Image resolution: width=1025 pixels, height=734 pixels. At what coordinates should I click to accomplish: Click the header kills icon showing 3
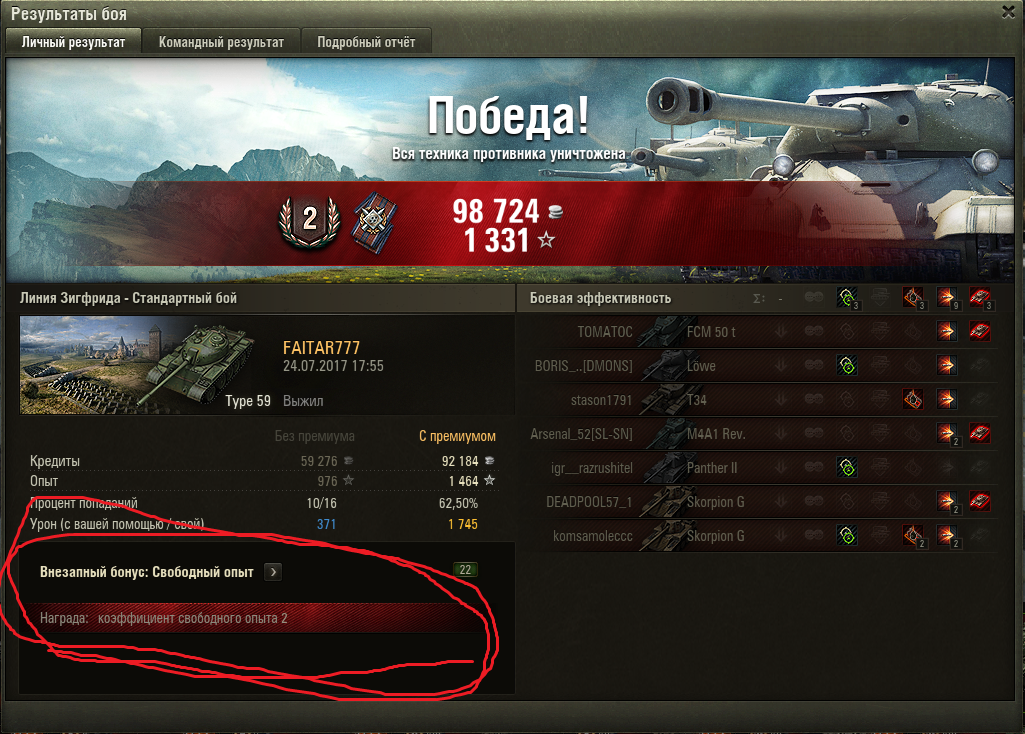980,298
